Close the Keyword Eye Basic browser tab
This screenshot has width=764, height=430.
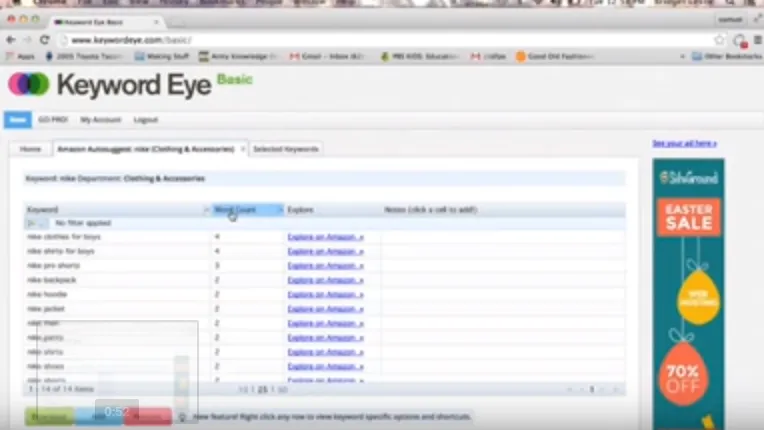[x=156, y=22]
